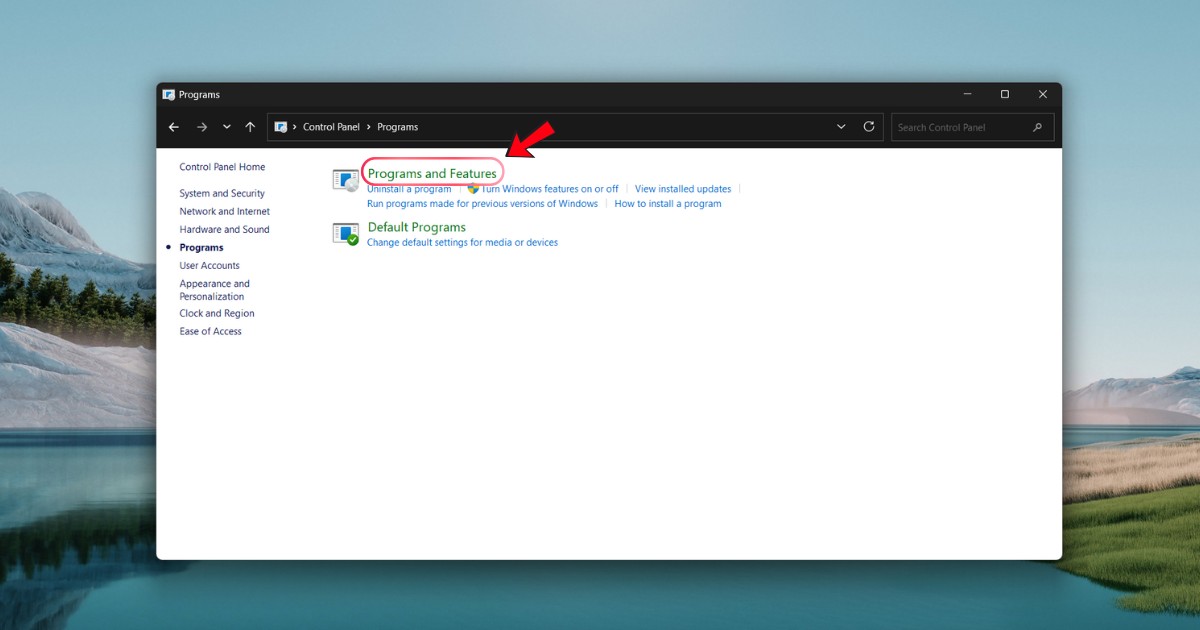Image resolution: width=1200 pixels, height=630 pixels.
Task: Open Control Panel Home link
Action: (222, 167)
